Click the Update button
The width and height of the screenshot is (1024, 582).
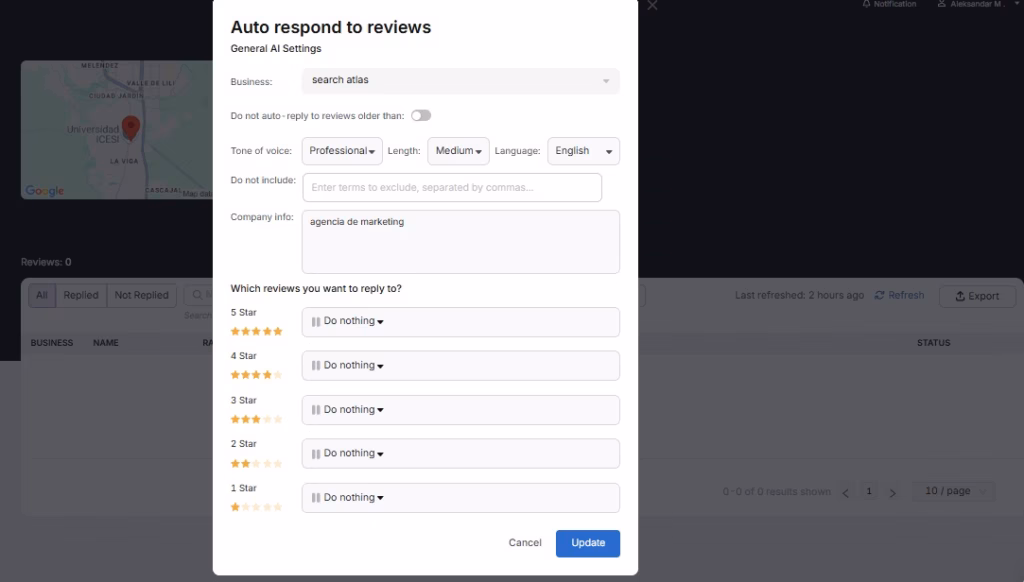[x=587, y=543]
